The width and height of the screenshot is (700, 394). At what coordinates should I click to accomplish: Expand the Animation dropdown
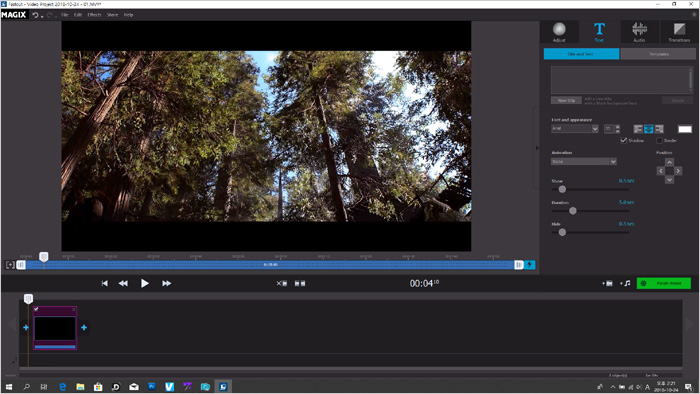584,162
